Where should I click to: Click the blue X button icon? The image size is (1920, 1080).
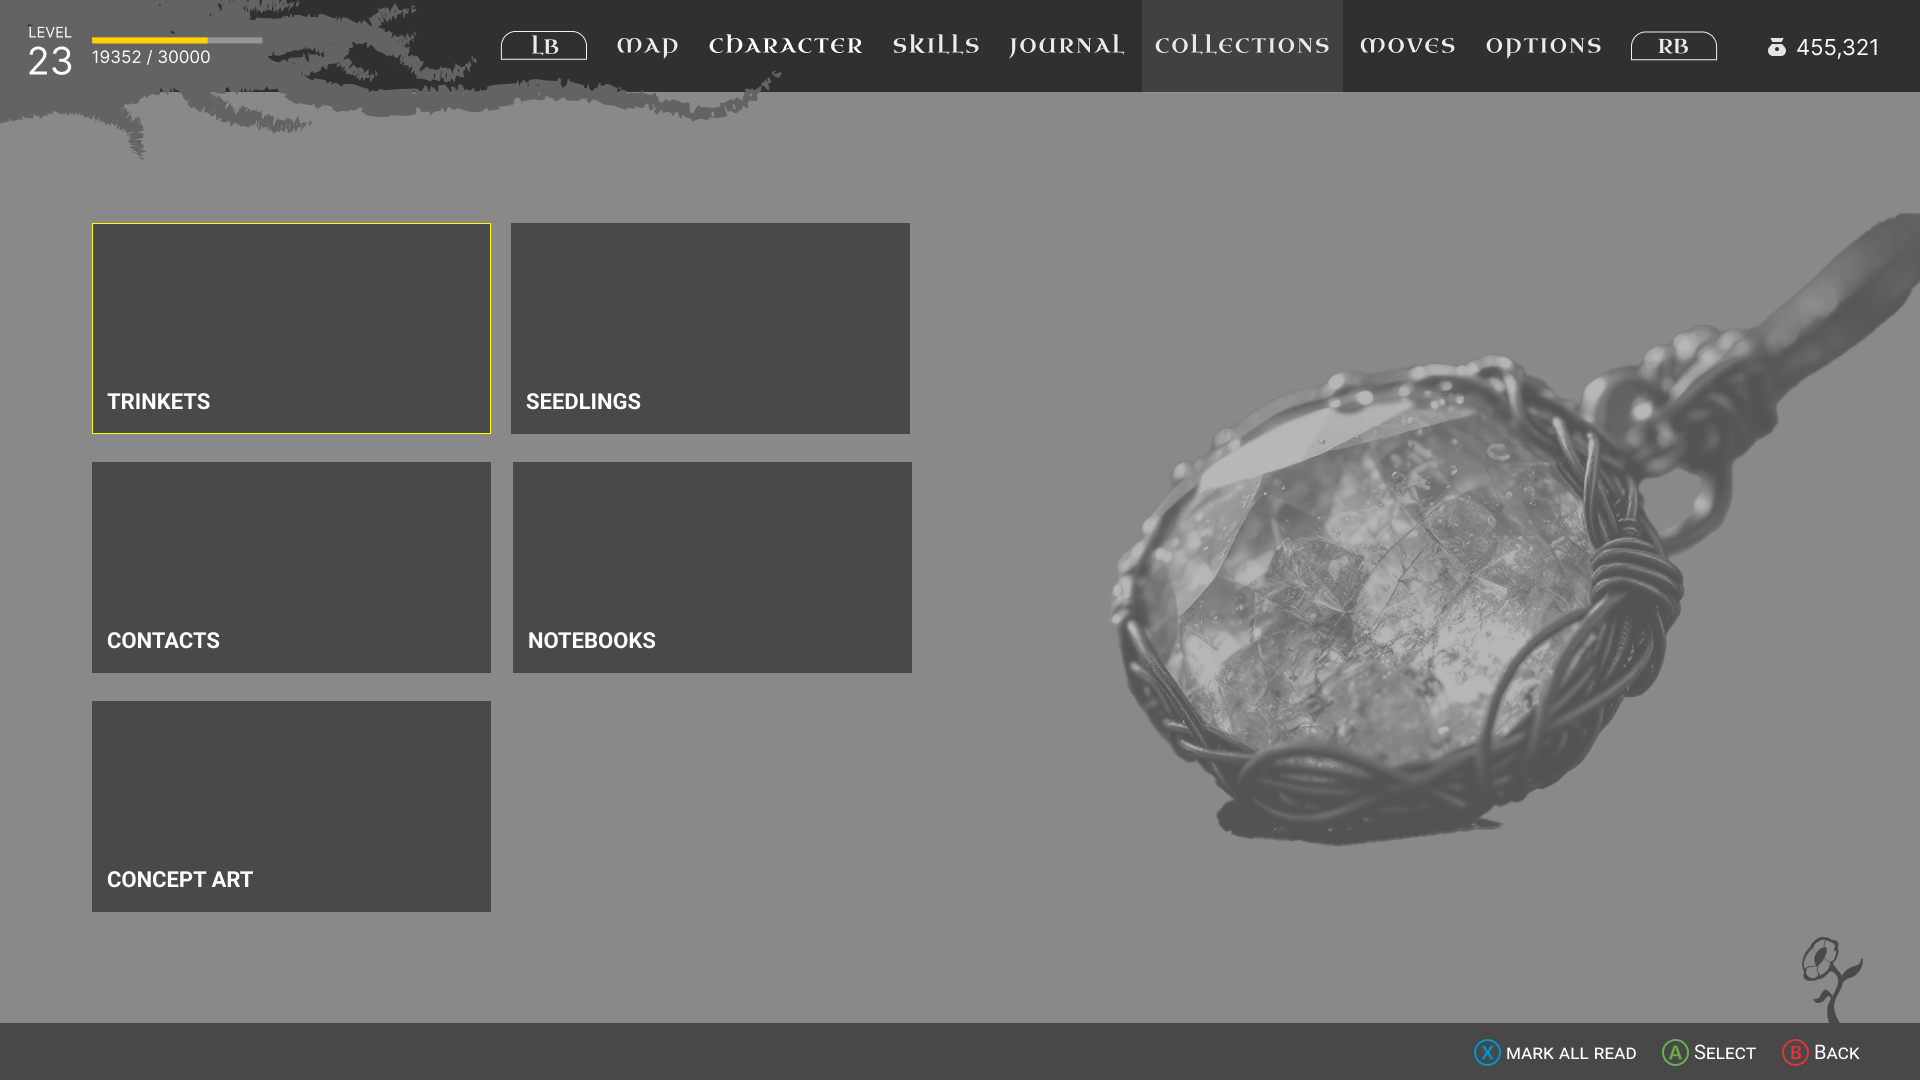[x=1487, y=1052]
